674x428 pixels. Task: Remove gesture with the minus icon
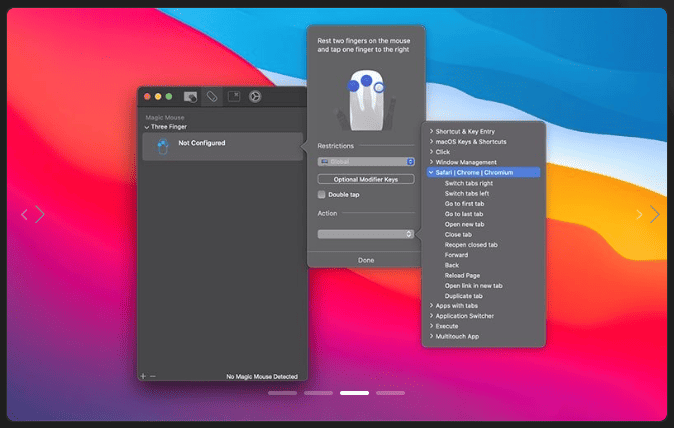(153, 376)
